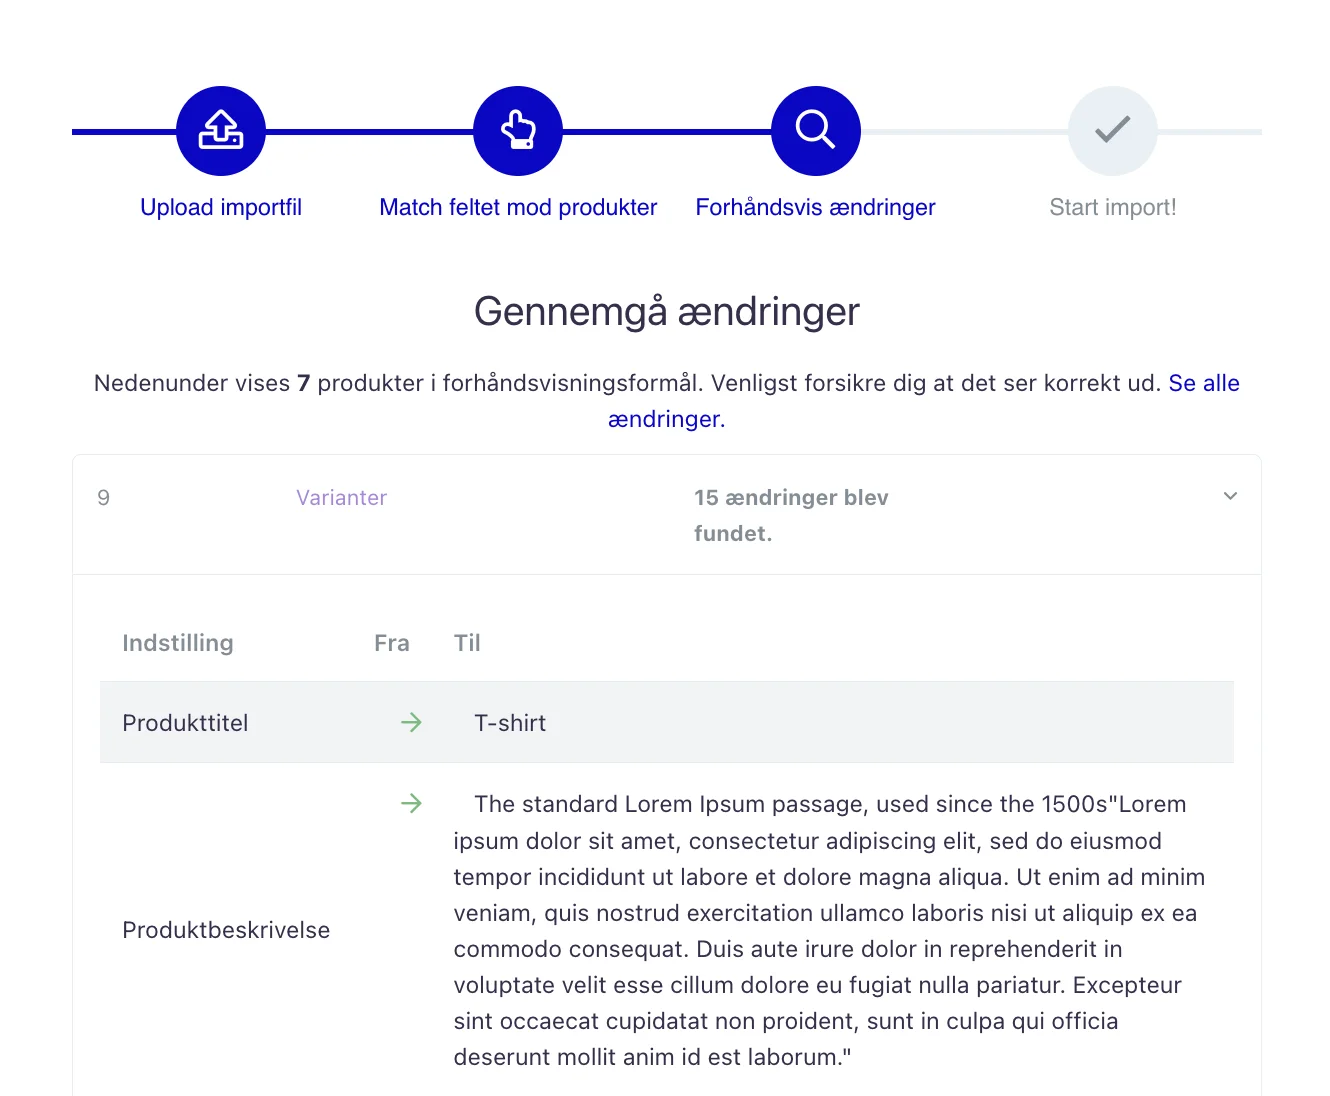The height and width of the screenshot is (1096, 1330).
Task: Click the magnifying glass preview icon
Action: click(x=816, y=131)
